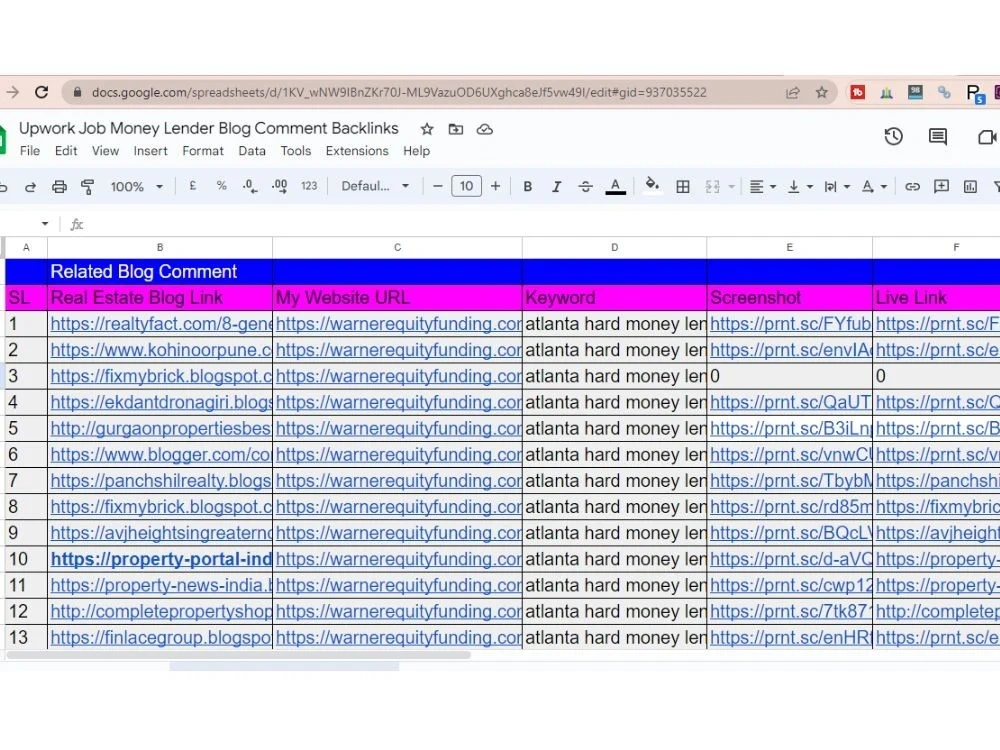Viewport: 1000px width, 750px height.
Task: Decrease decimal places
Action: [x=250, y=186]
